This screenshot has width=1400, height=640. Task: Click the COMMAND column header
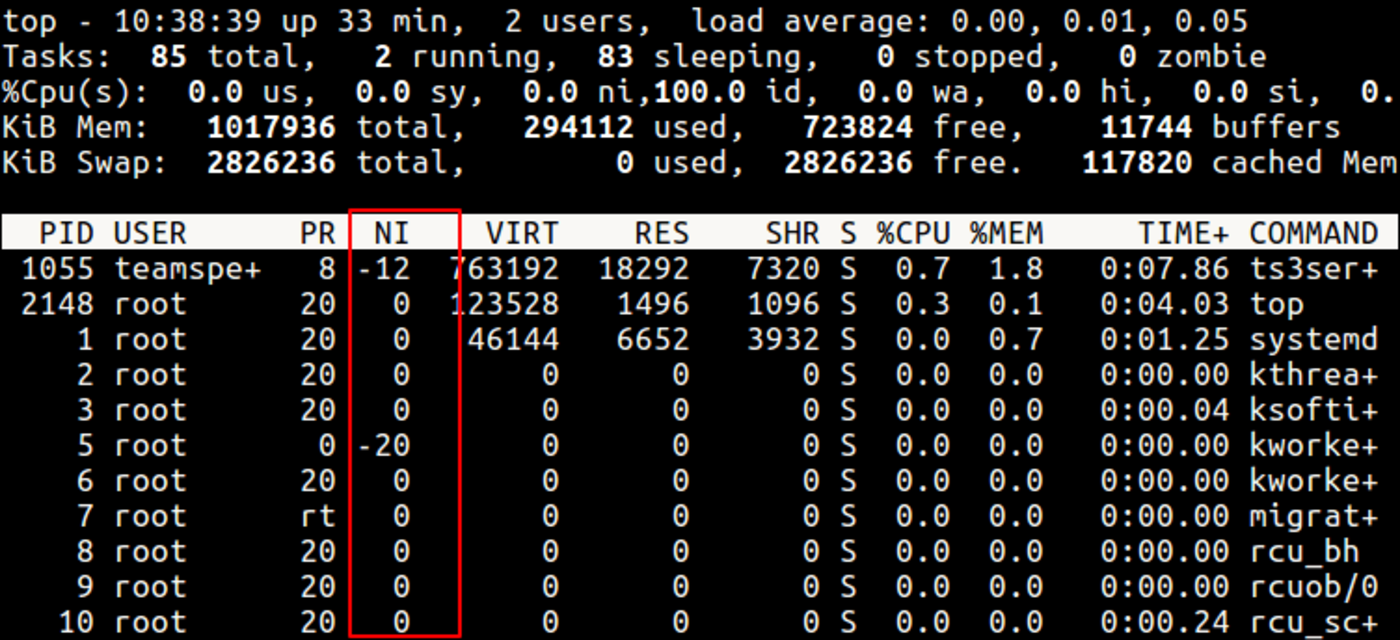pyautogui.click(x=1313, y=234)
